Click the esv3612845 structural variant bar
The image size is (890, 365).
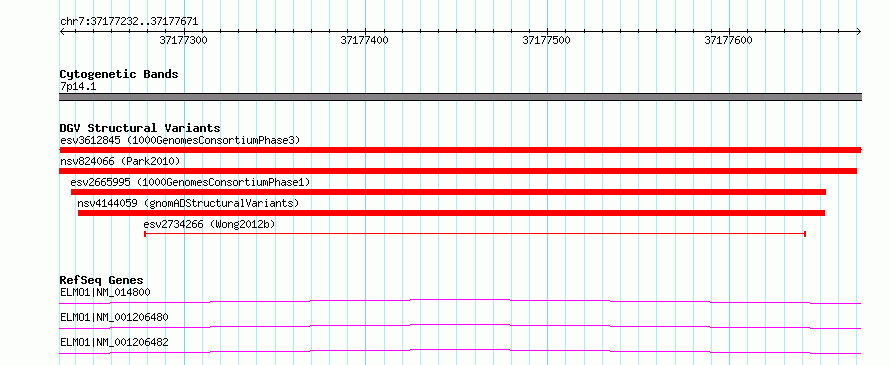click(460, 150)
